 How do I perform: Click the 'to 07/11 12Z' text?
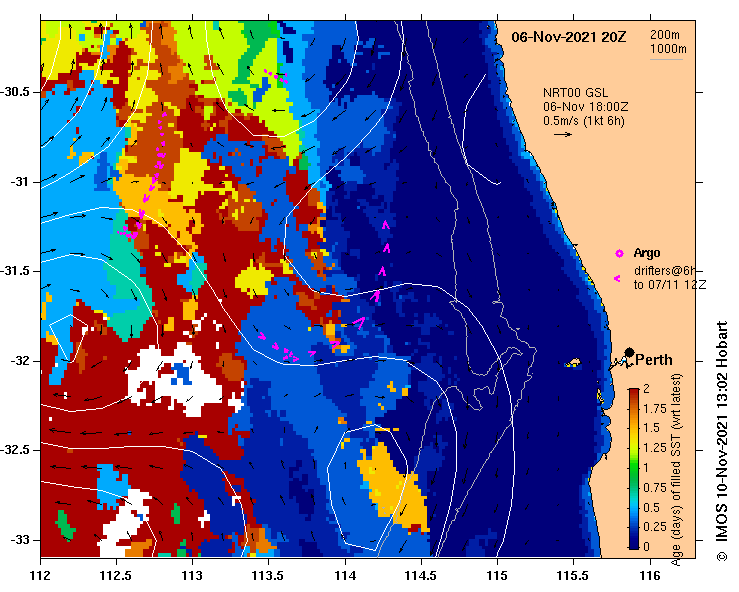click(670, 285)
